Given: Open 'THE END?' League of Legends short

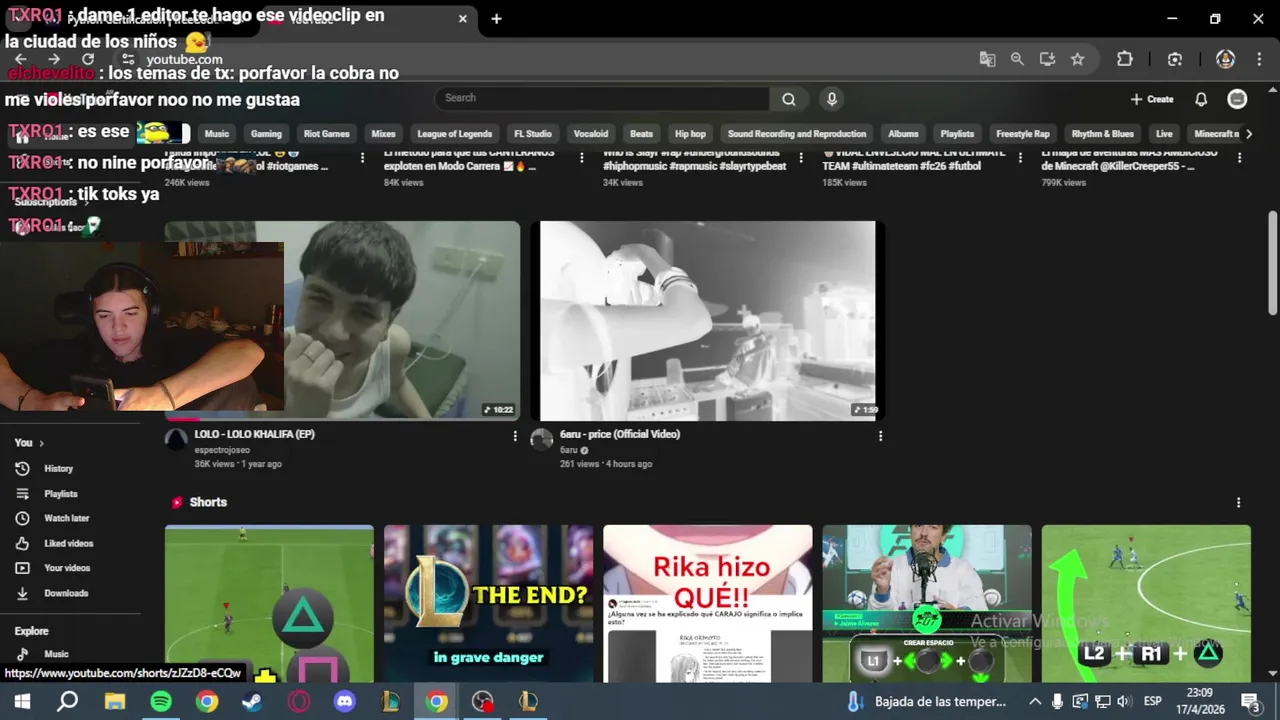Looking at the screenshot, I should pyautogui.click(x=488, y=604).
